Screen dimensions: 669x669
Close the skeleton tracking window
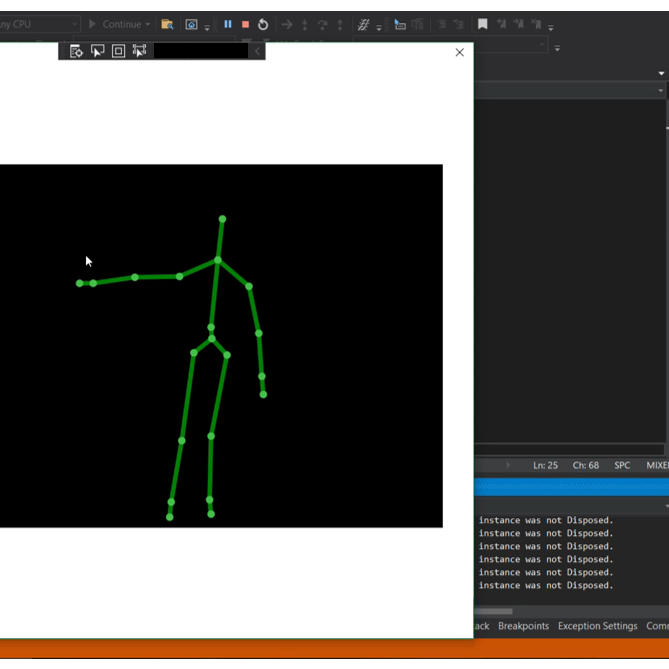[459, 52]
